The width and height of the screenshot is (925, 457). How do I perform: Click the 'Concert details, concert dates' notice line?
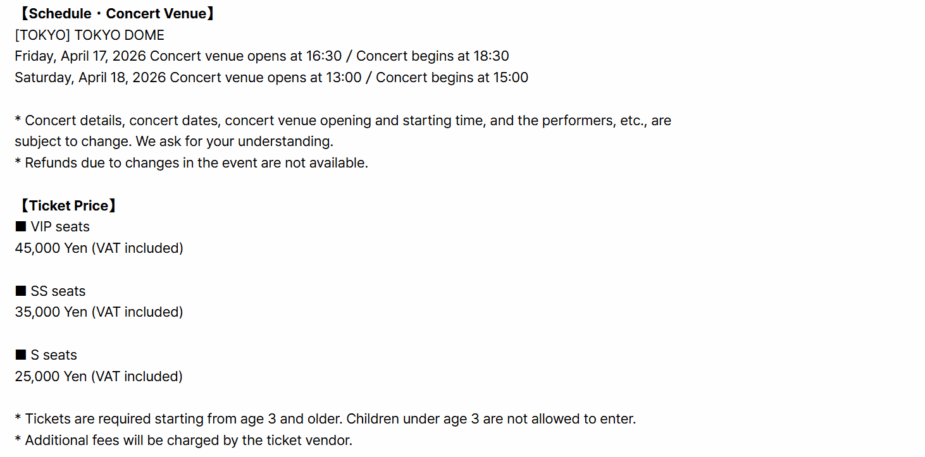pyautogui.click(x=343, y=120)
